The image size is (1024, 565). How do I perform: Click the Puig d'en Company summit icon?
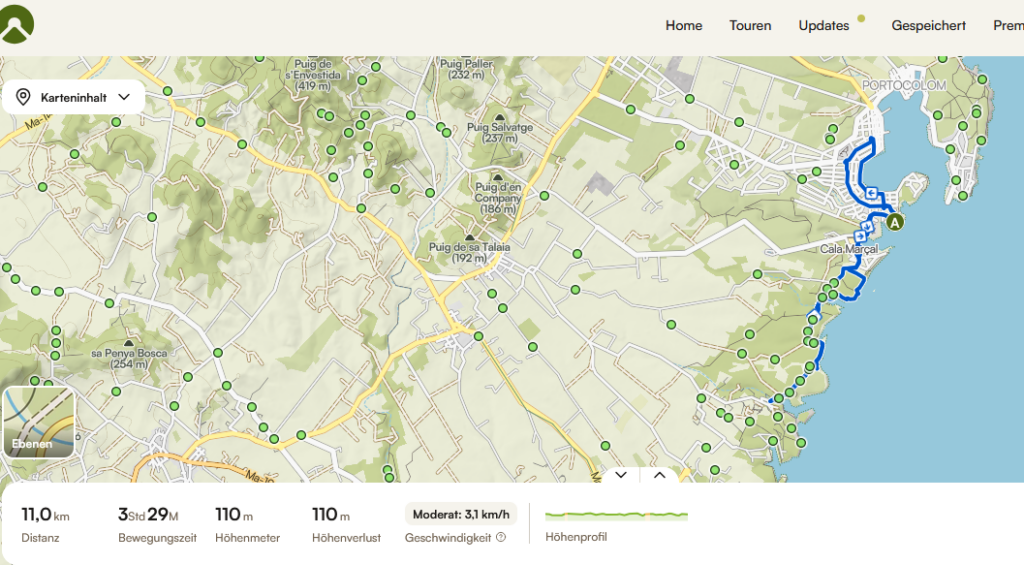pos(497,176)
